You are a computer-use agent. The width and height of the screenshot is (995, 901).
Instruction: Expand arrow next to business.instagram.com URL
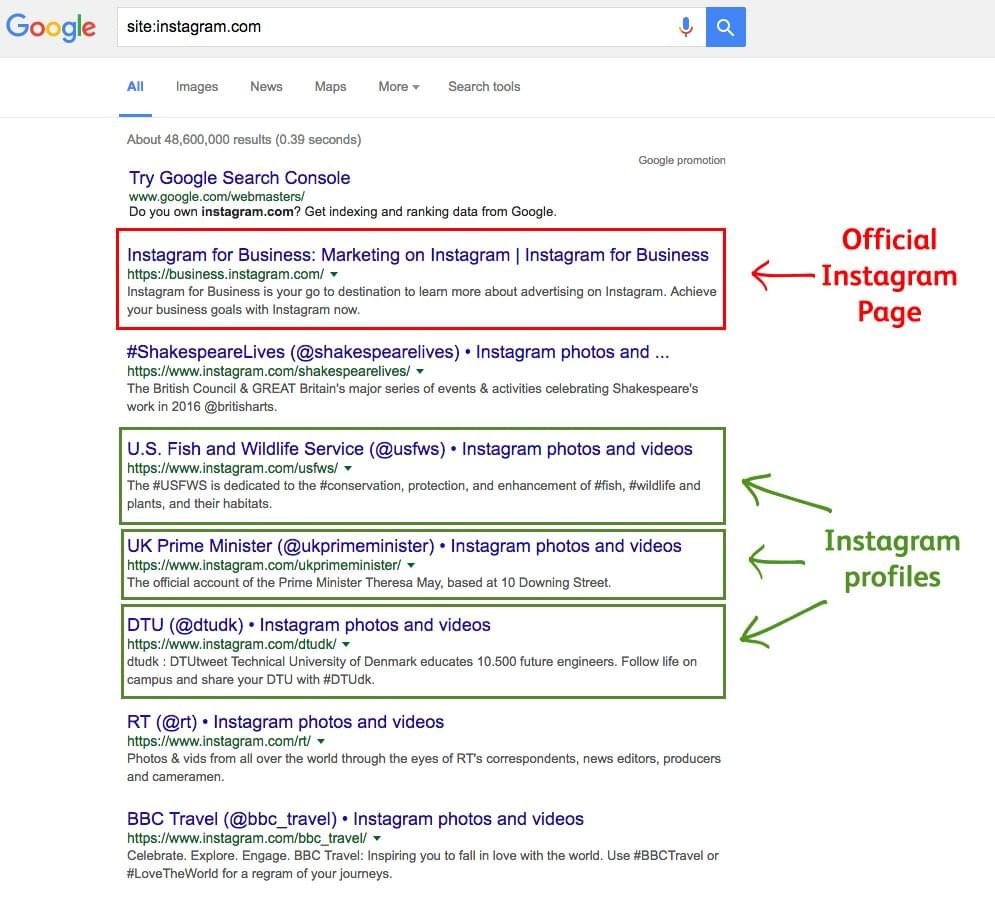click(x=334, y=274)
